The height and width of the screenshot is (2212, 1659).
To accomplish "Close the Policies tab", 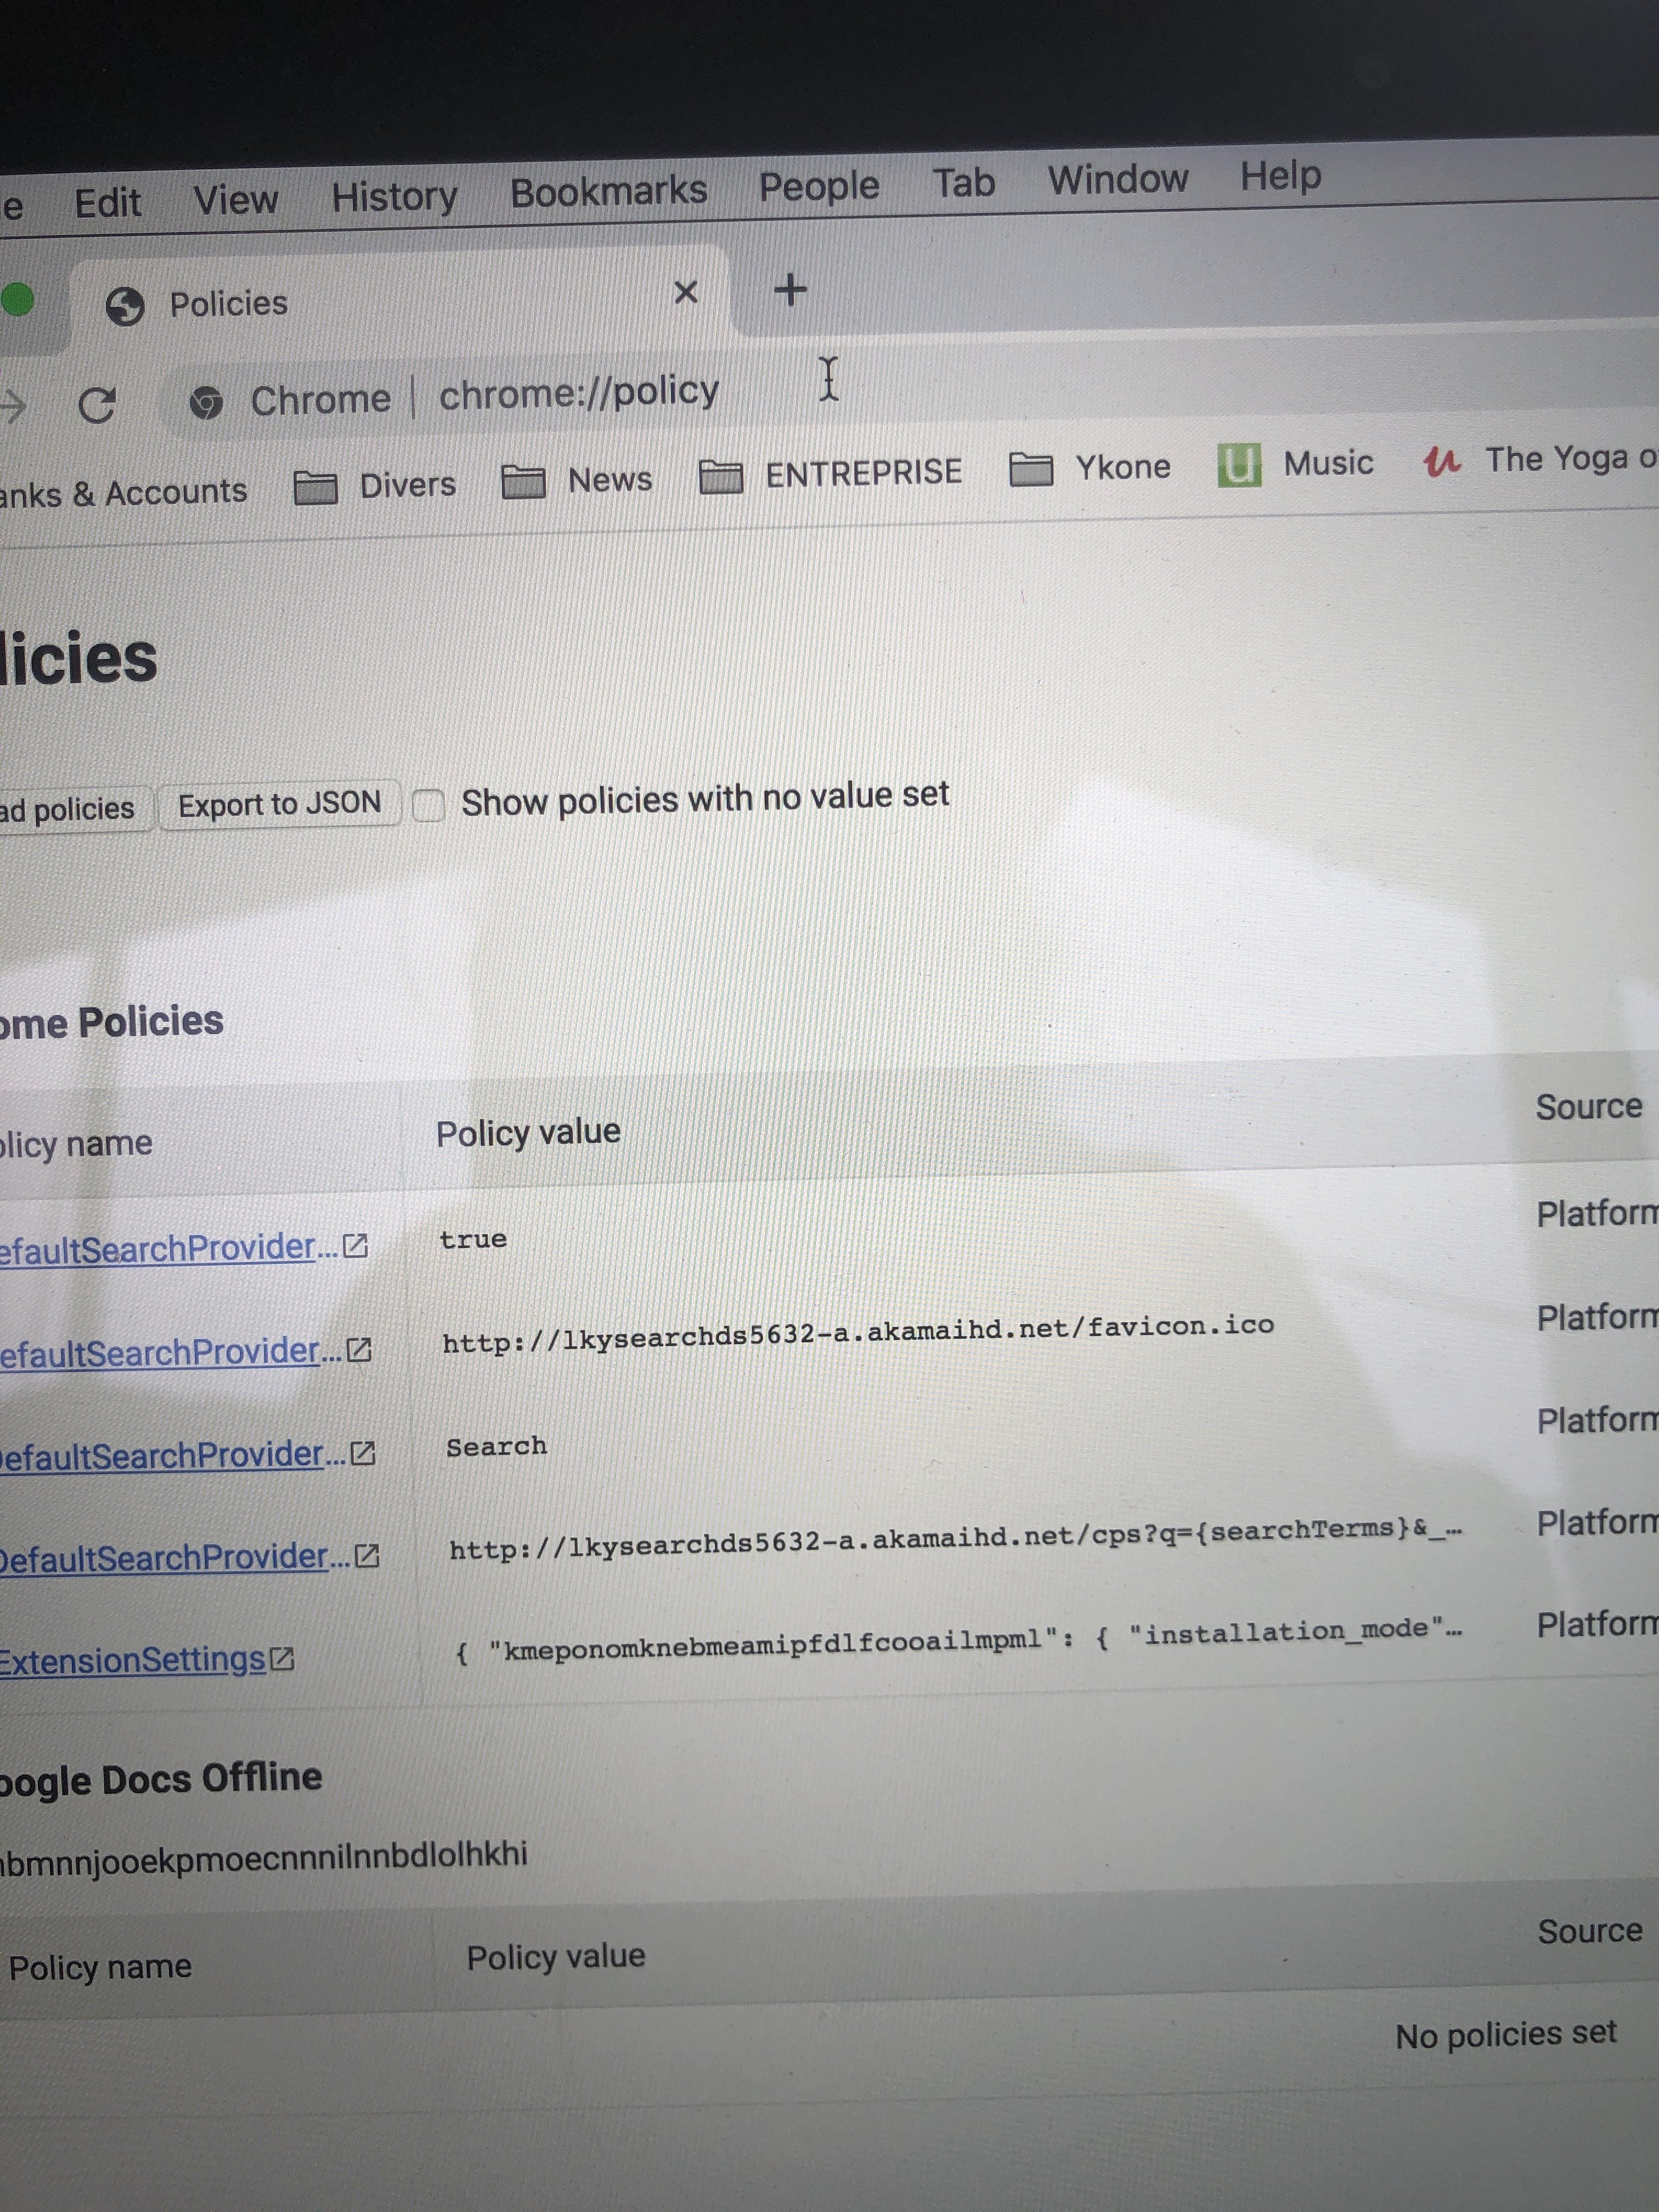I will (685, 293).
